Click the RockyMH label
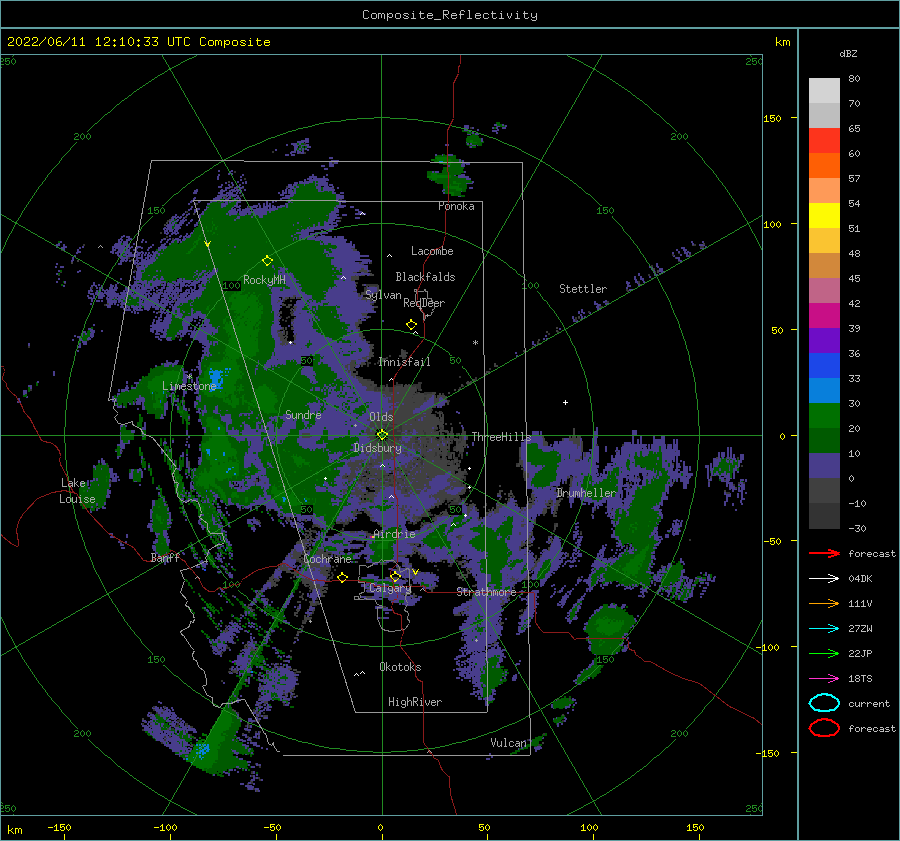Viewport: 900px width, 841px height. click(264, 280)
